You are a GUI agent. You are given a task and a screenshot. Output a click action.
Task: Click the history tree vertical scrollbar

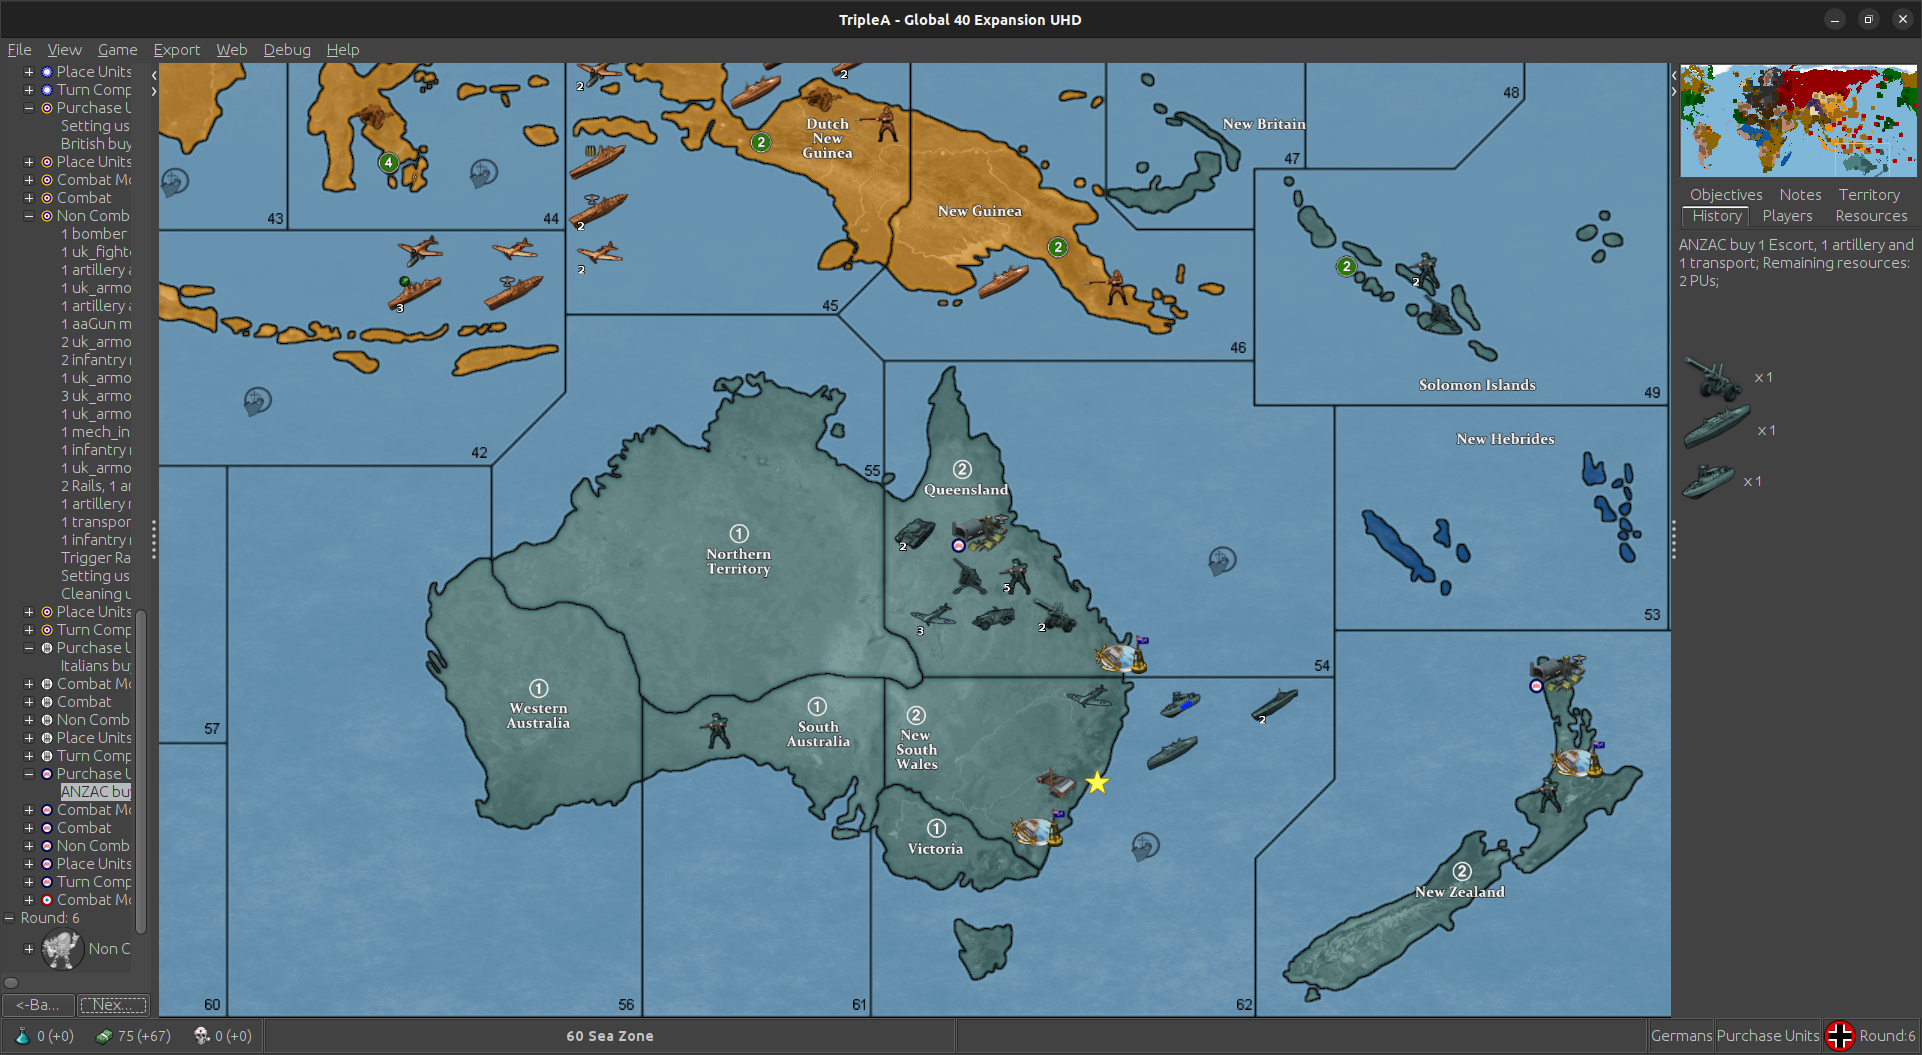141,770
